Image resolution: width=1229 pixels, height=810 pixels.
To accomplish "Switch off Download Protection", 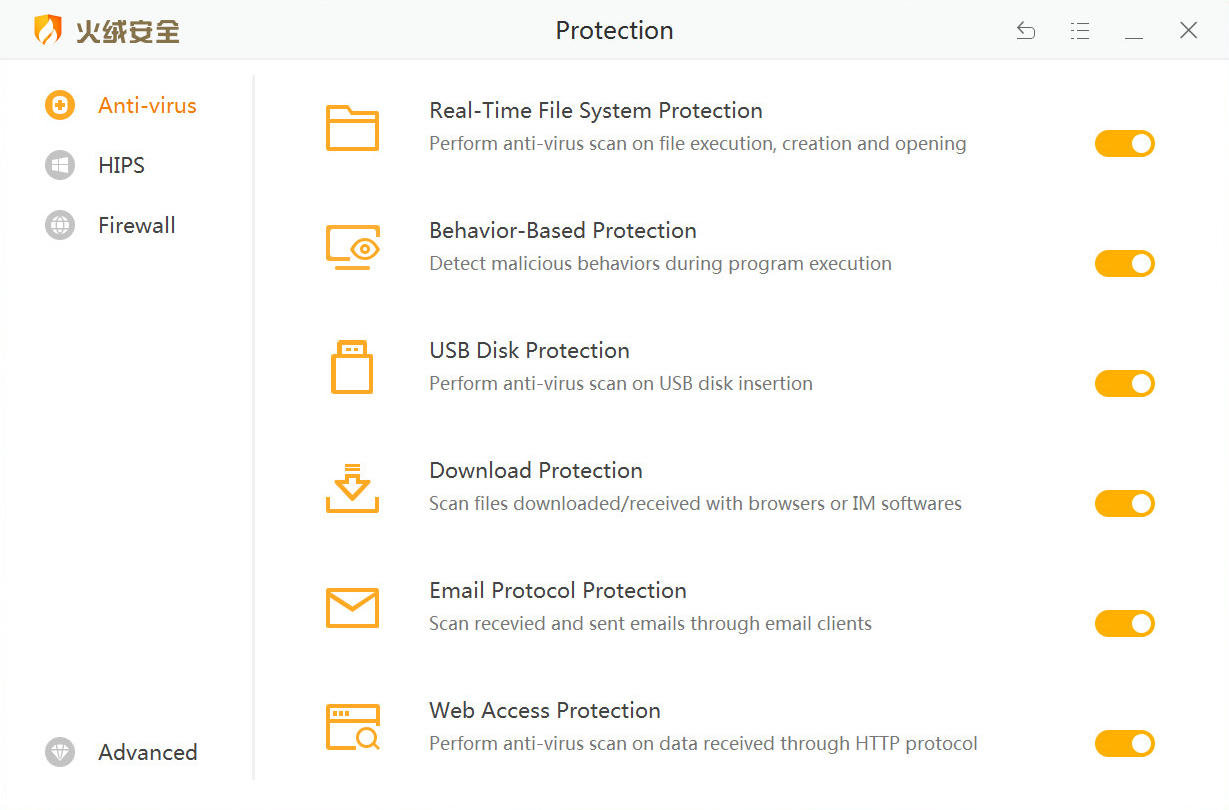I will tap(1124, 504).
